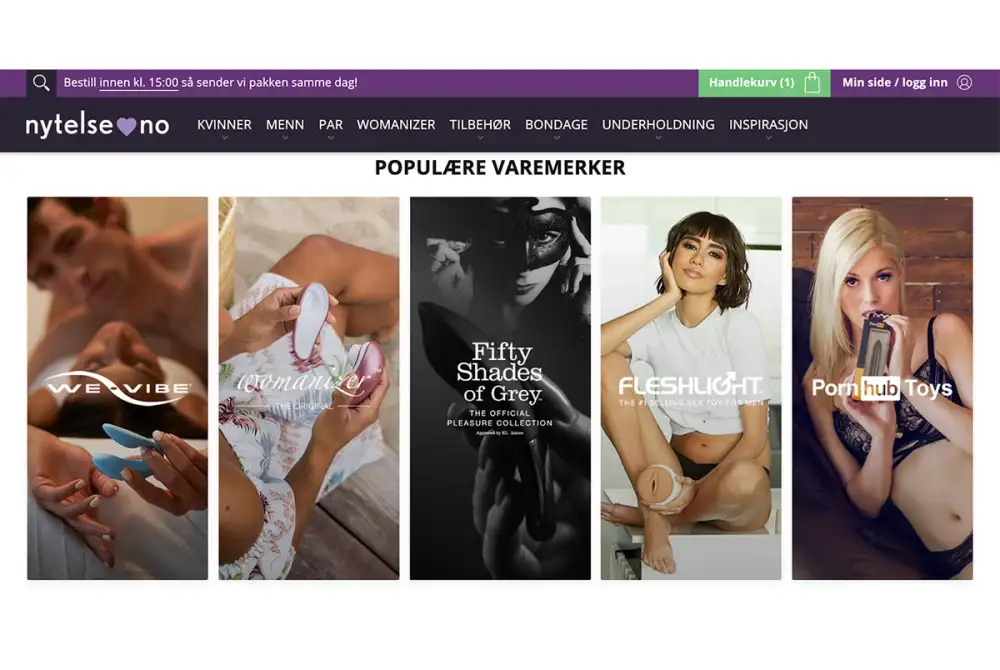The image size is (1000, 670).
Task: Click the search magnifier icon
Action: (x=41, y=83)
